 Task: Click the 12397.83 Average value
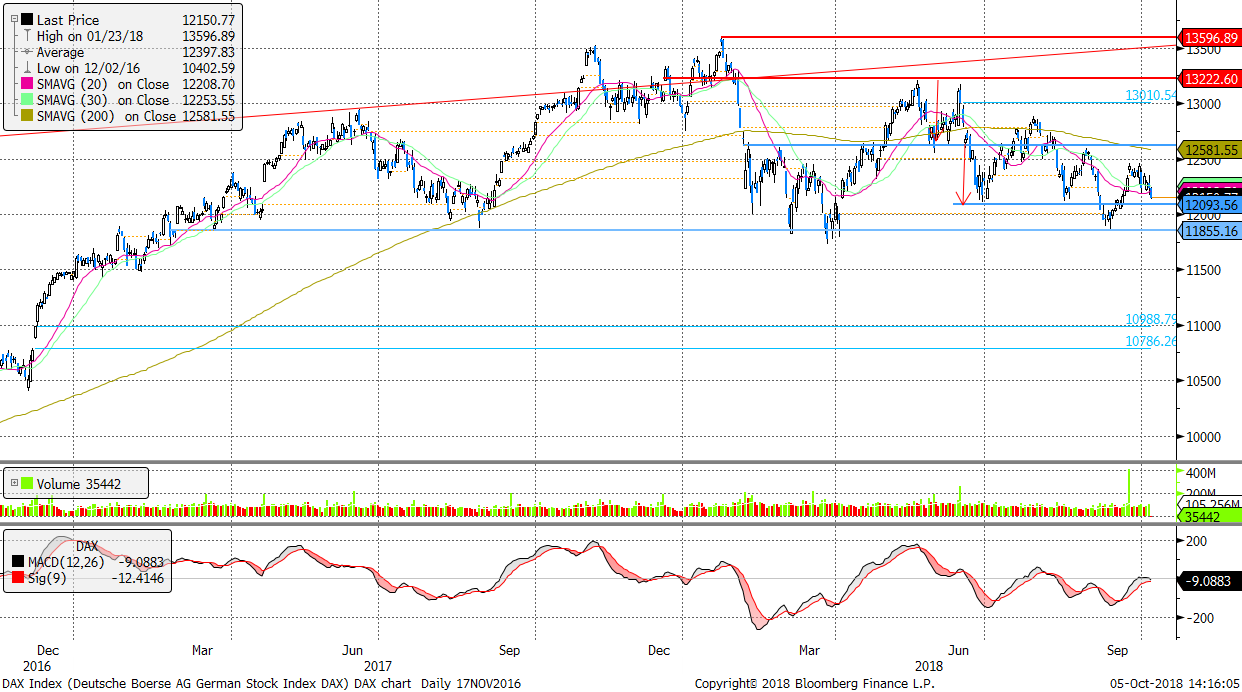click(207, 52)
